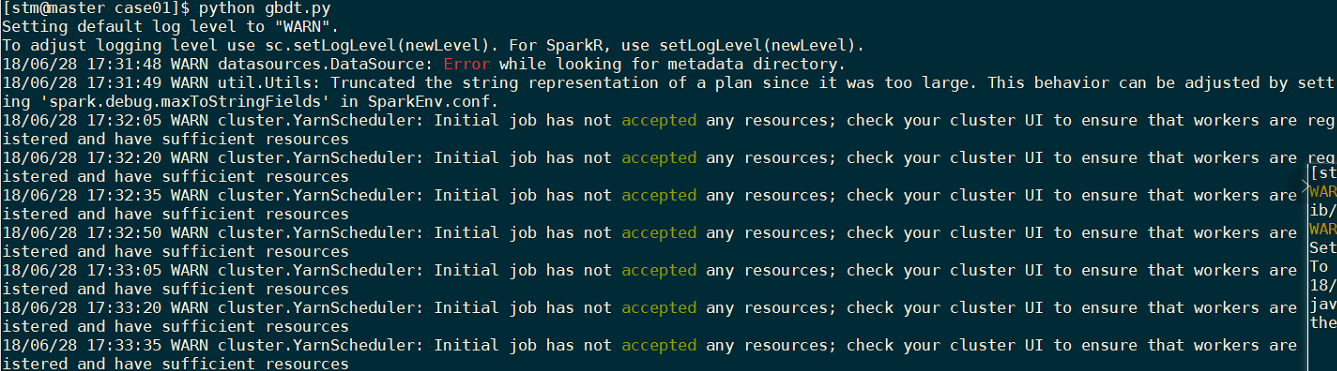This screenshot has height=371, width=1337.
Task: Click highlighted 'accepted' in the 17:32:20 line
Action: (659, 158)
